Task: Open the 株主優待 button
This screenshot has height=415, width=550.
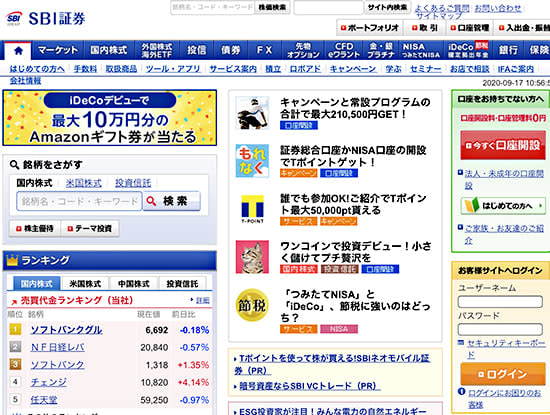Action: [x=35, y=228]
